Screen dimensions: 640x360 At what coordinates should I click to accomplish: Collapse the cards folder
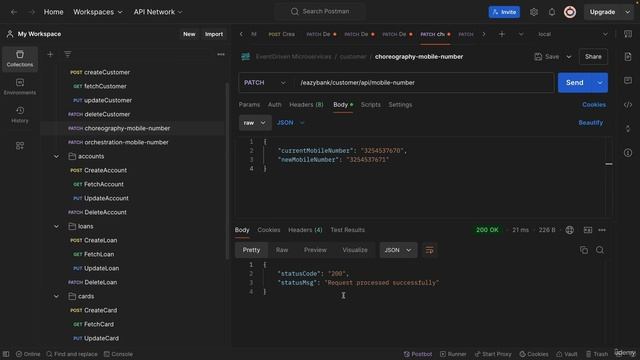[x=56, y=296]
